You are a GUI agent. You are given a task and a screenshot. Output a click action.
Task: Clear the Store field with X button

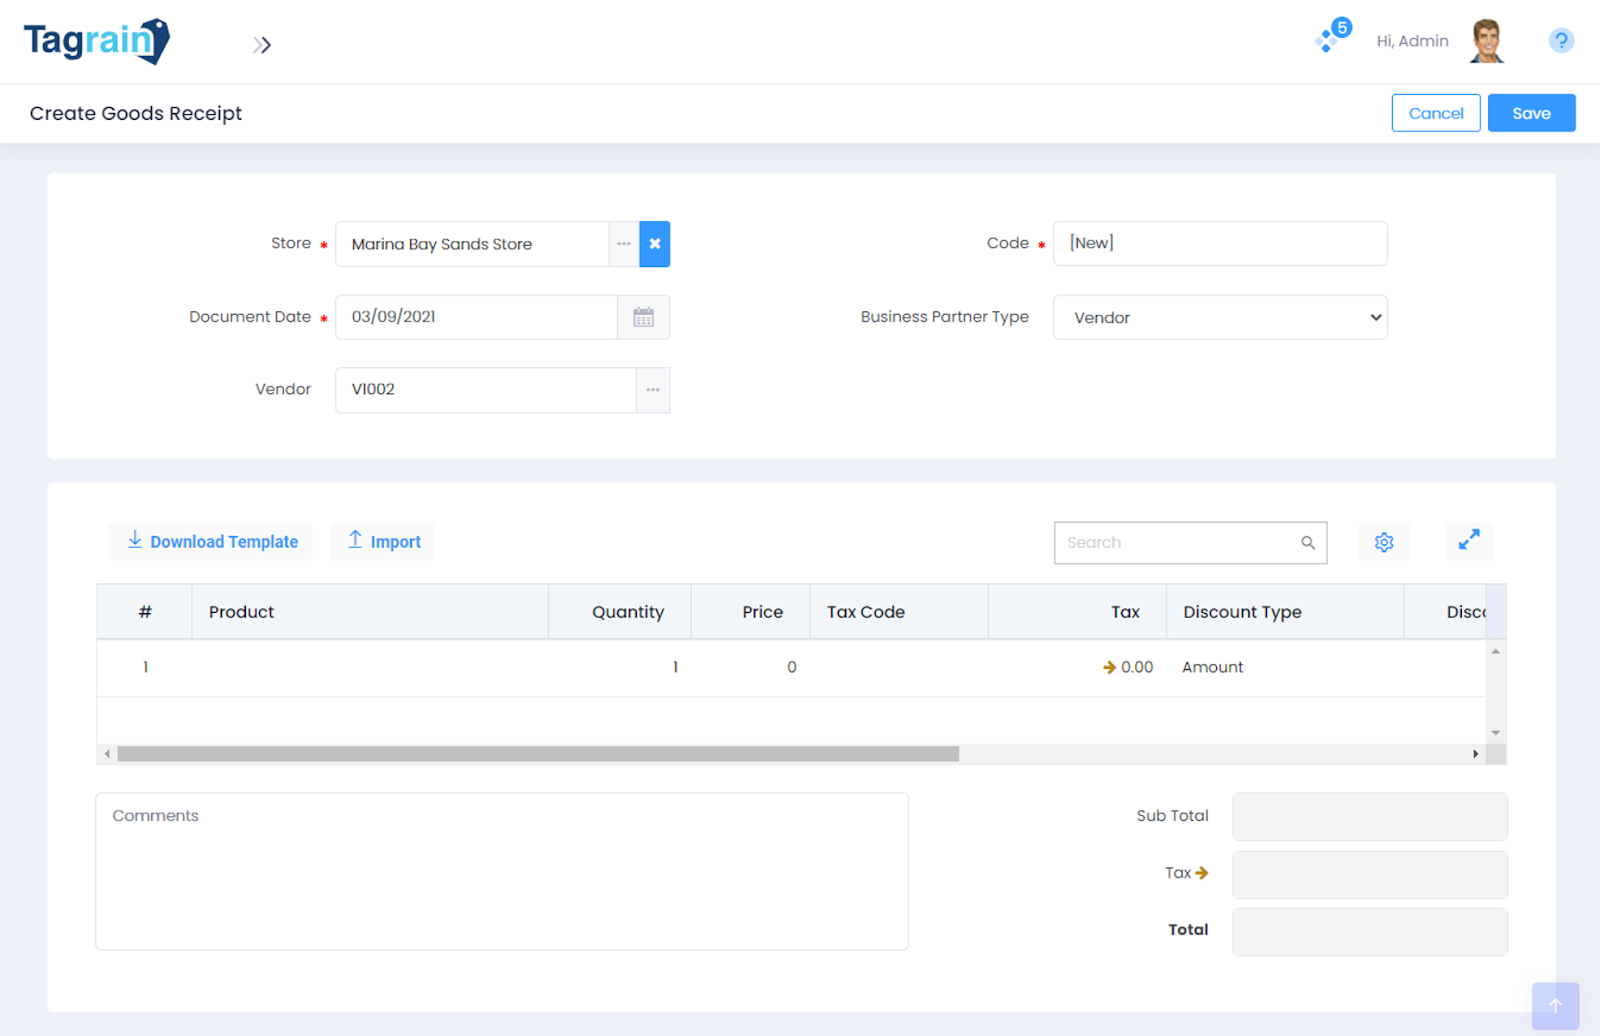click(x=654, y=244)
